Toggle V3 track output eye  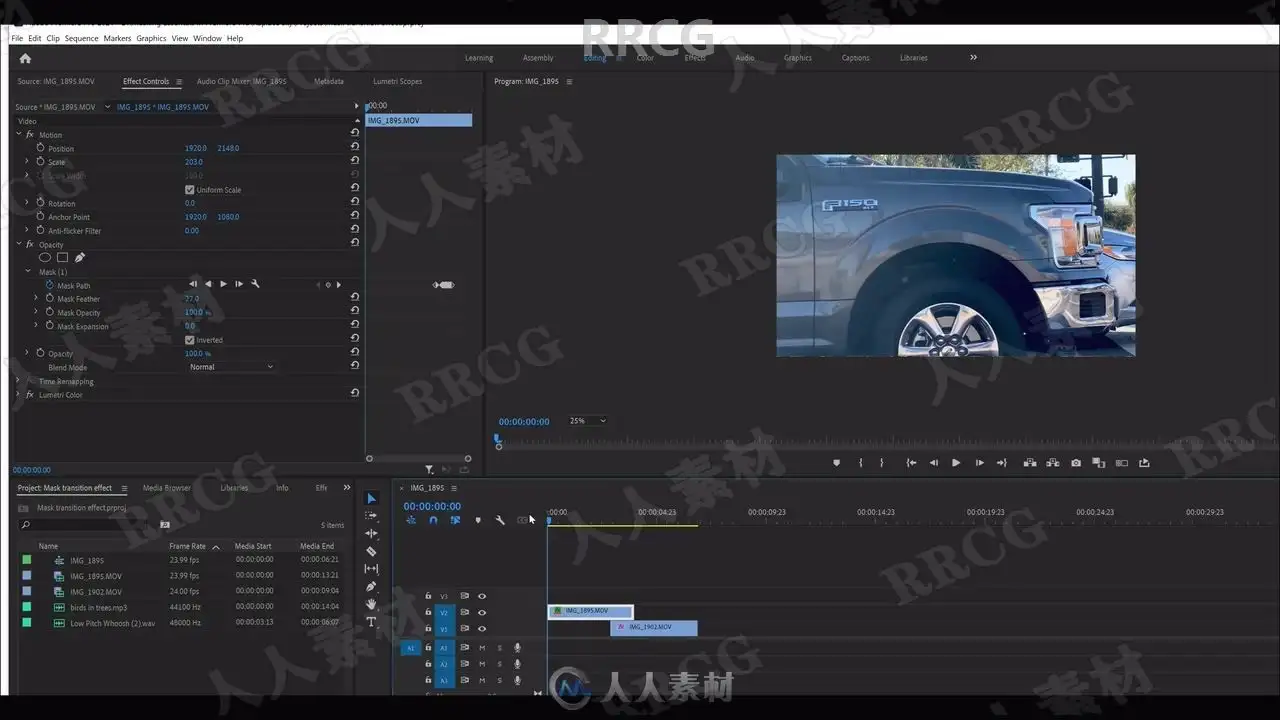[482, 596]
